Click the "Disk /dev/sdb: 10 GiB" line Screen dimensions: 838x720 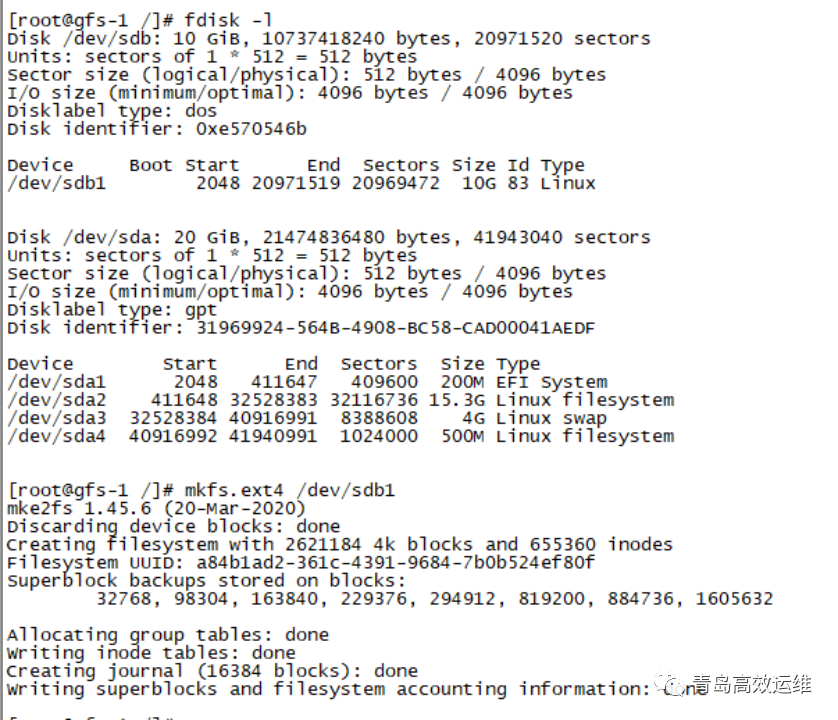tap(328, 39)
